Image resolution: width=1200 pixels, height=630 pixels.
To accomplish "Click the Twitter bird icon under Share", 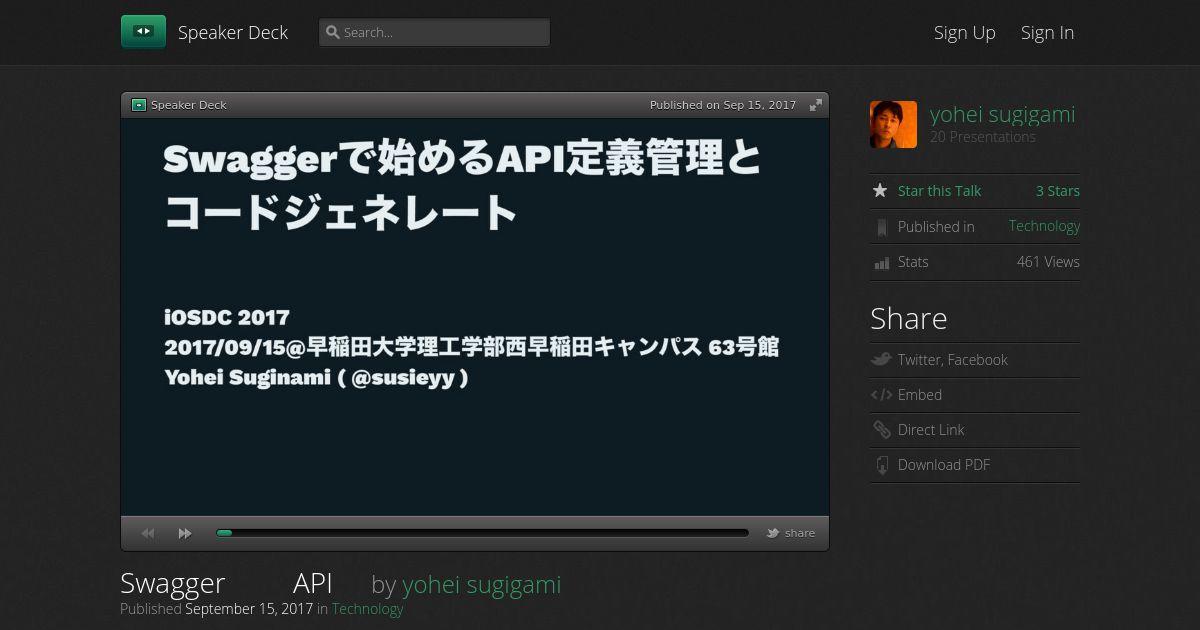I will pos(881,359).
